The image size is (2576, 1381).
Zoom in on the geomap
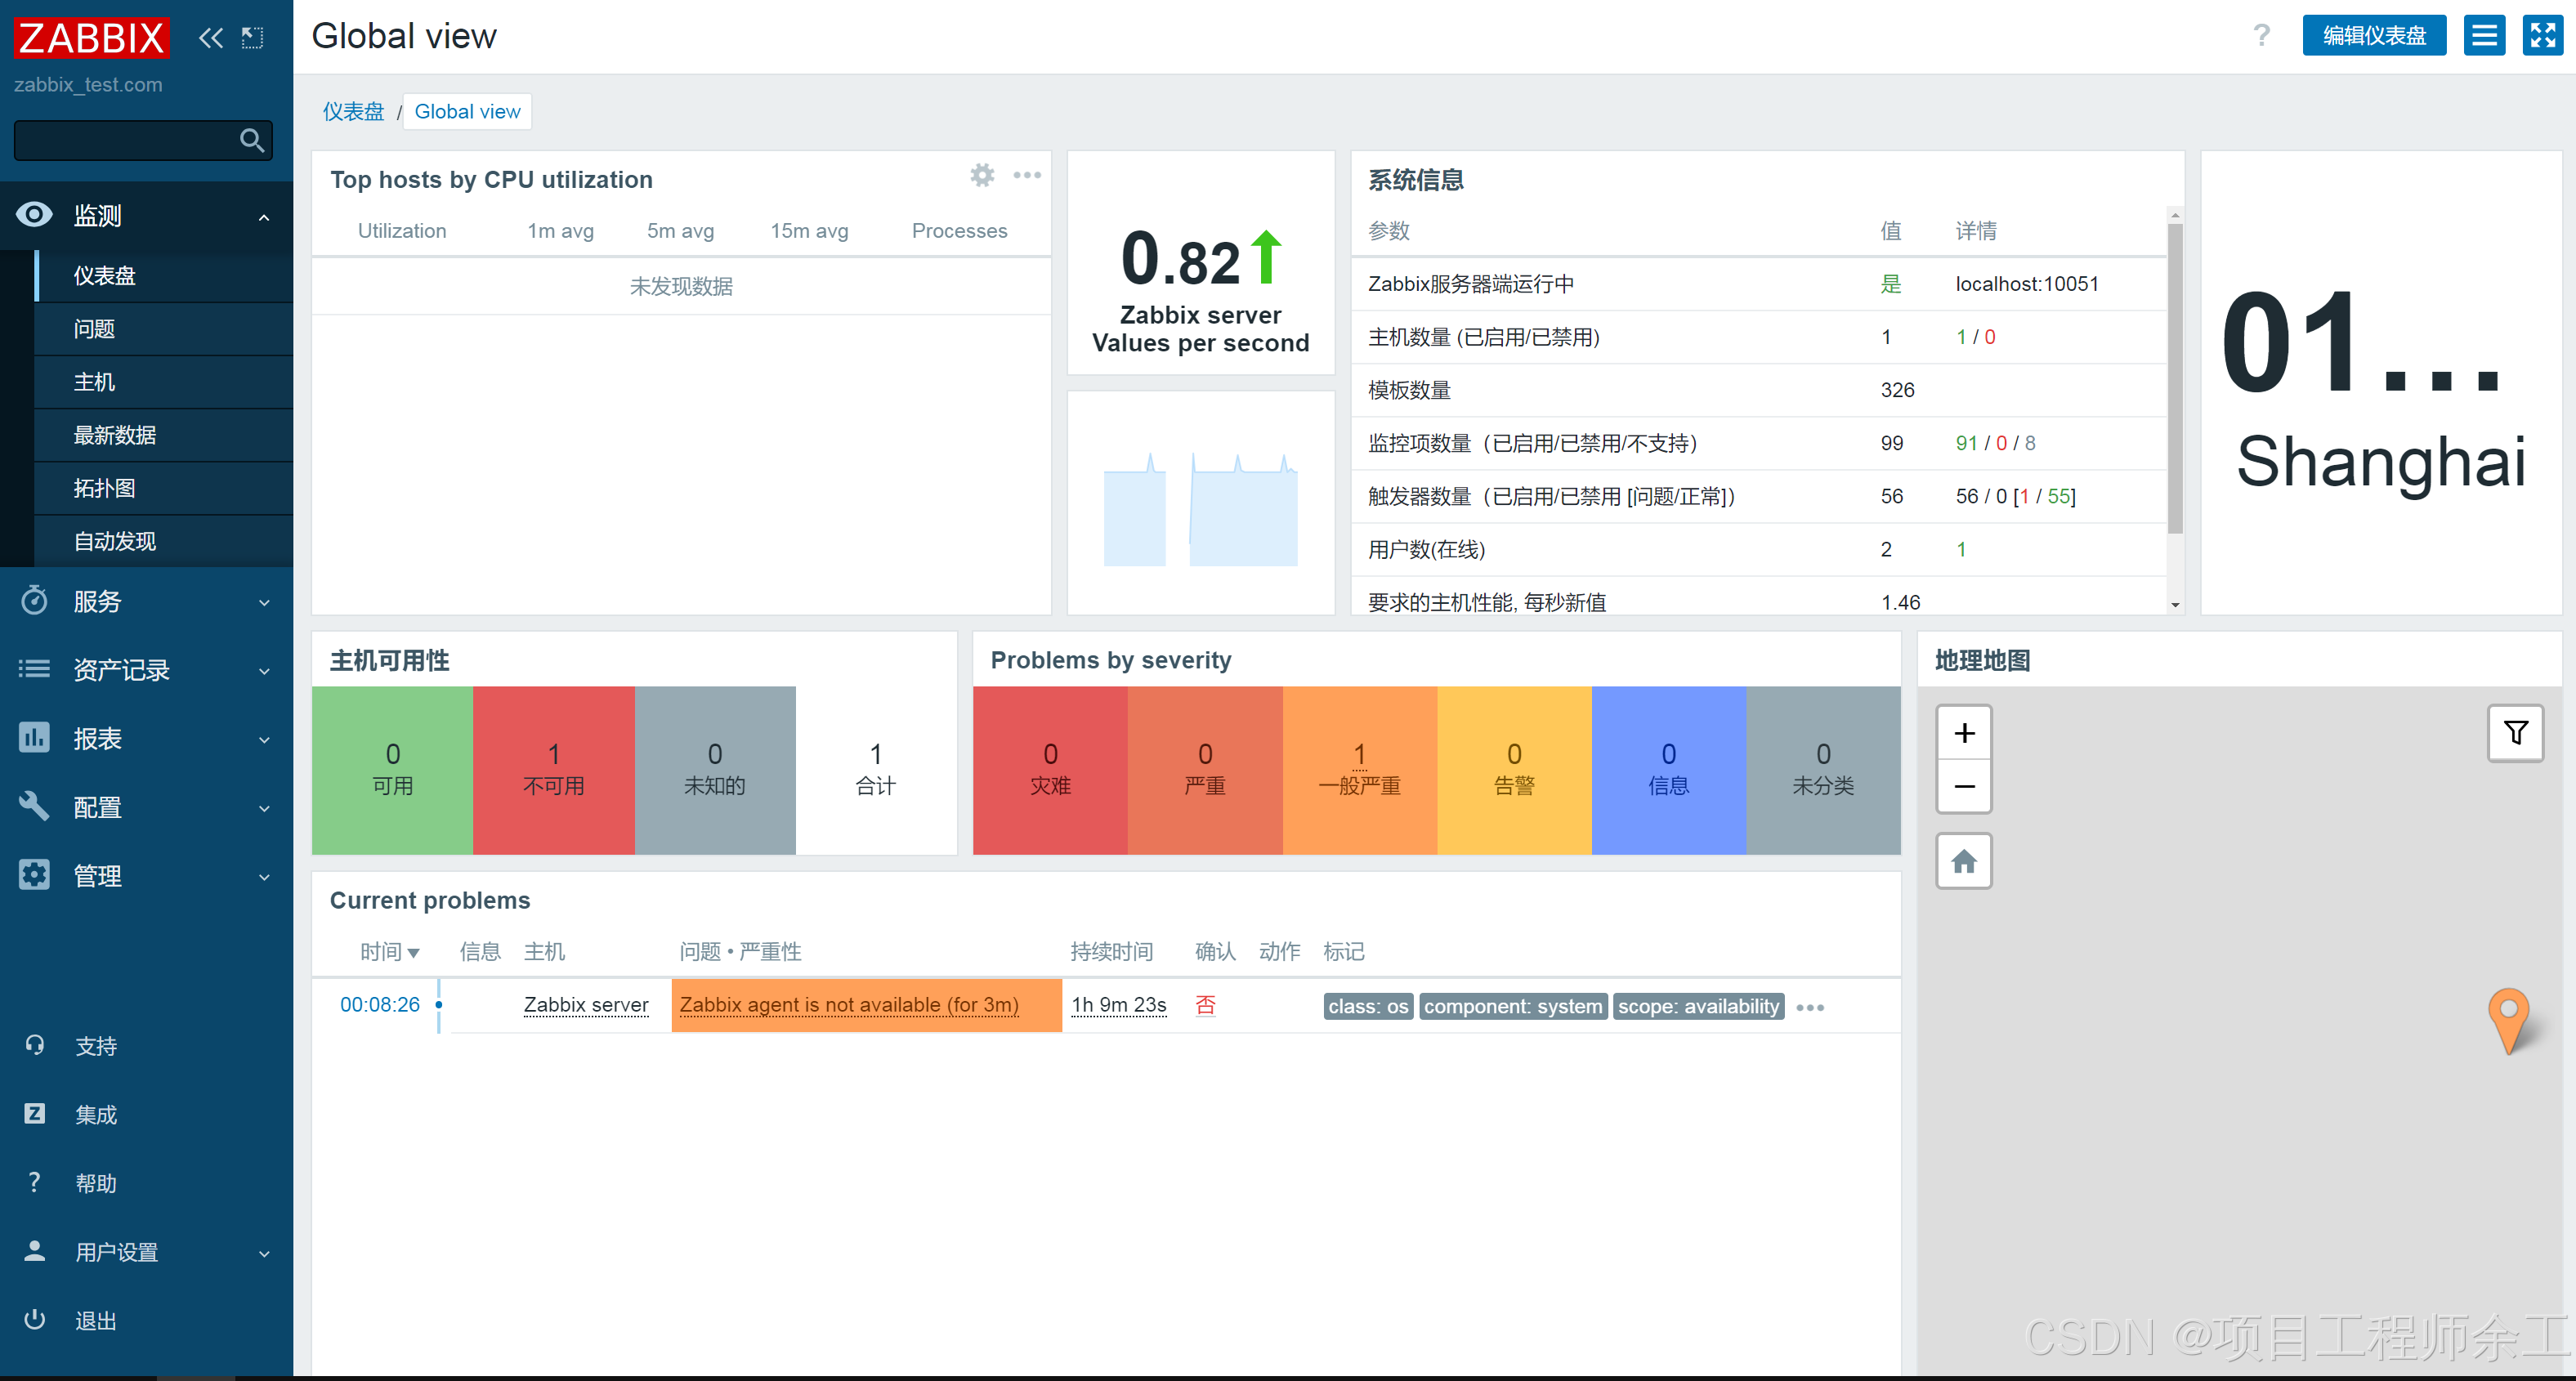(x=1964, y=733)
